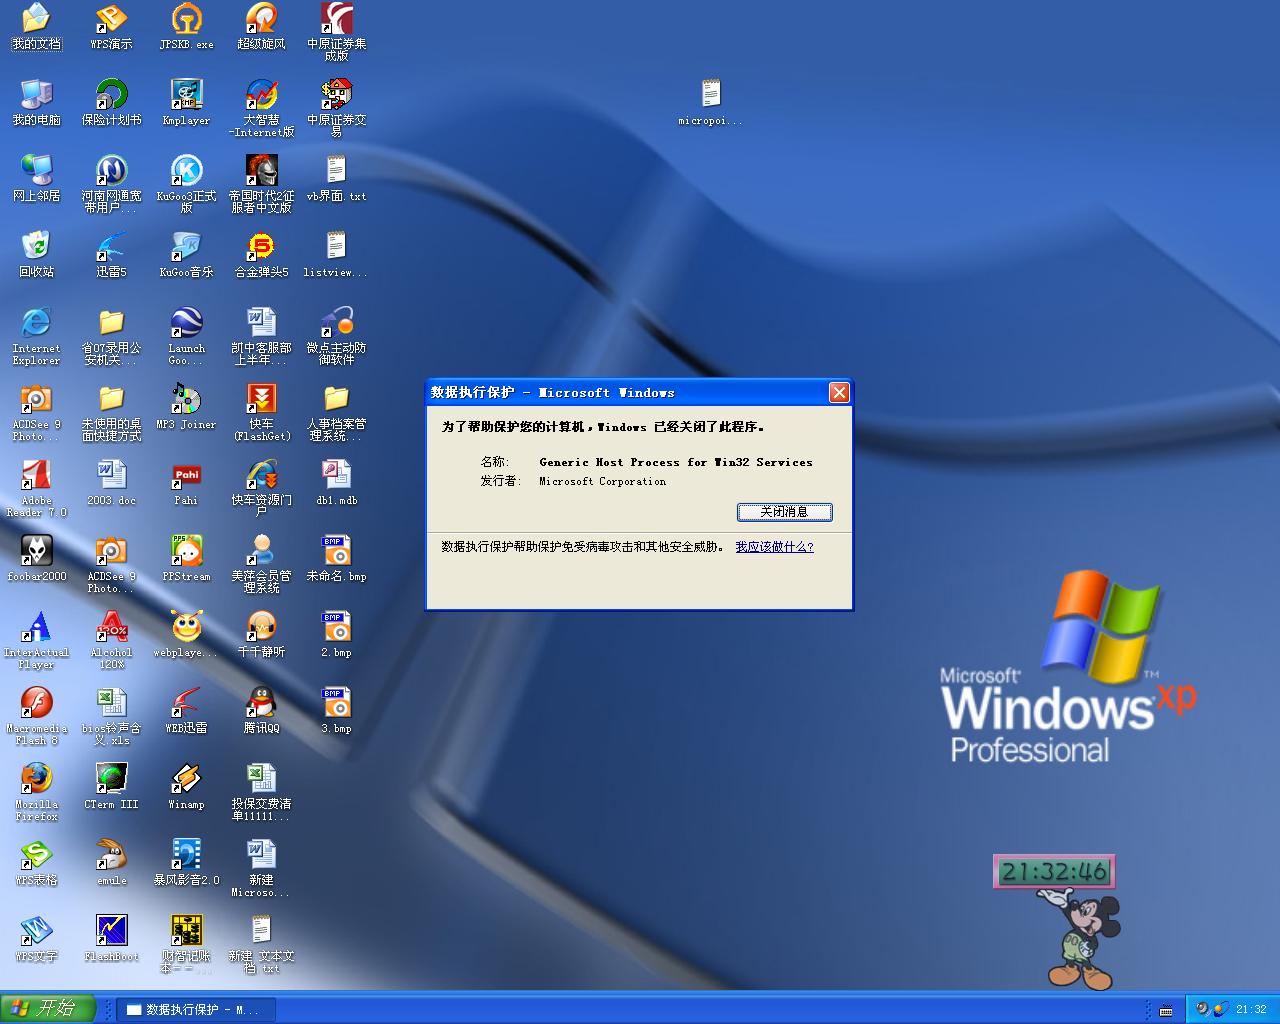Click the 关闭消息 button in dialog
This screenshot has height=1024, width=1280.
click(x=785, y=512)
